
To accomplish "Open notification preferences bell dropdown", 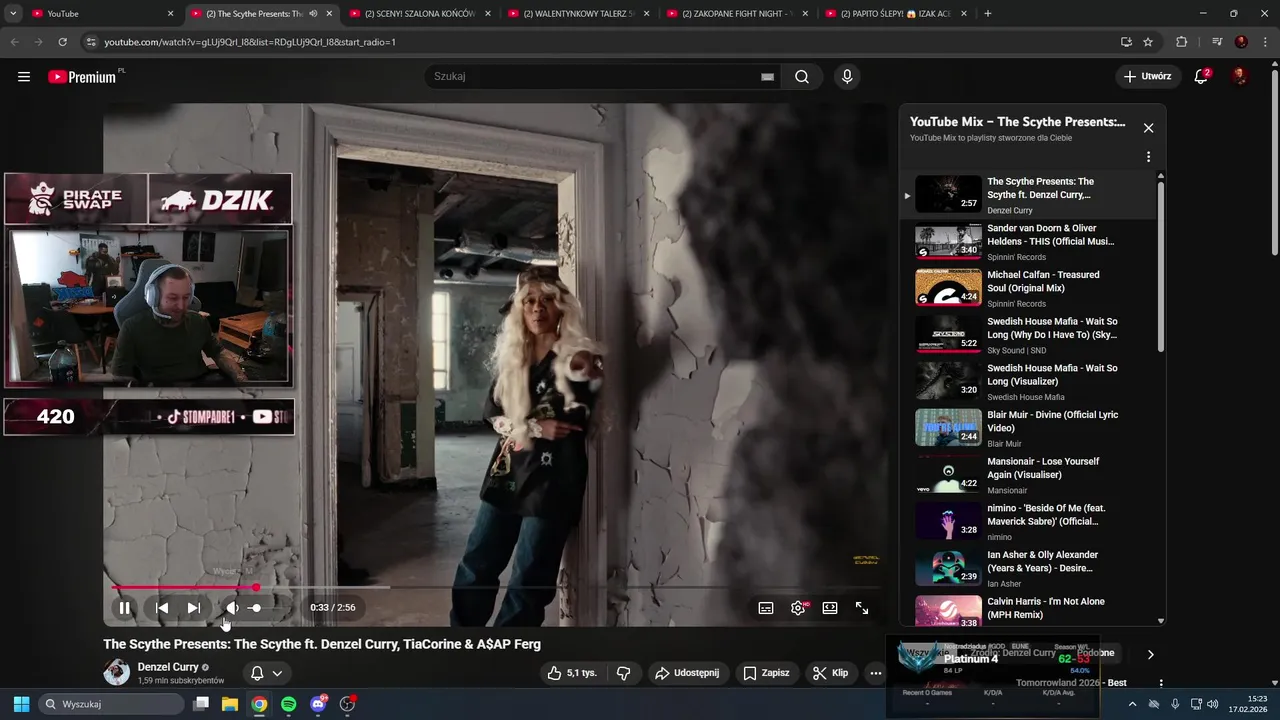I will tap(266, 673).
